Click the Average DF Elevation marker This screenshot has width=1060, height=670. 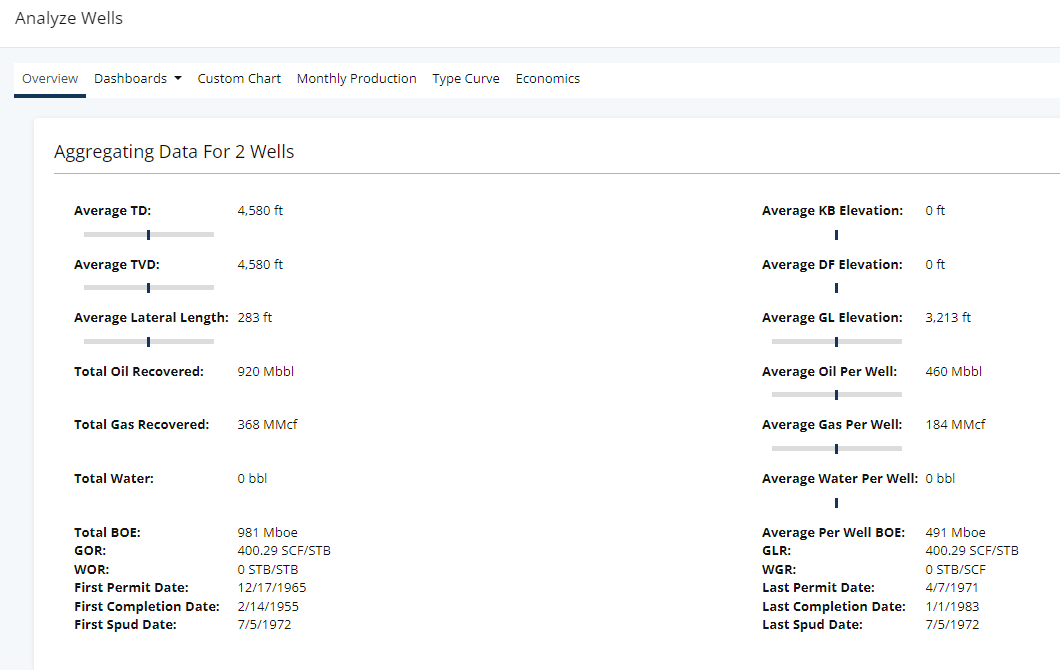pos(836,287)
